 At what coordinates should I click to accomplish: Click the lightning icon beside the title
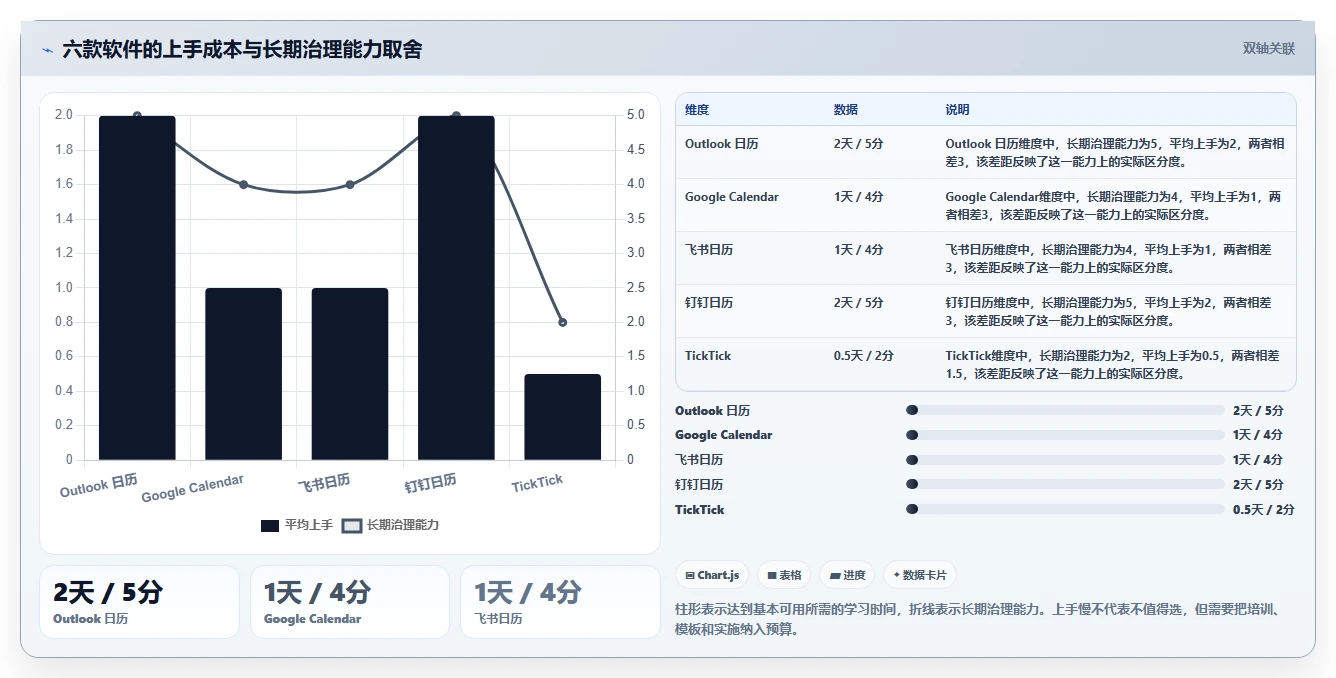click(x=47, y=49)
